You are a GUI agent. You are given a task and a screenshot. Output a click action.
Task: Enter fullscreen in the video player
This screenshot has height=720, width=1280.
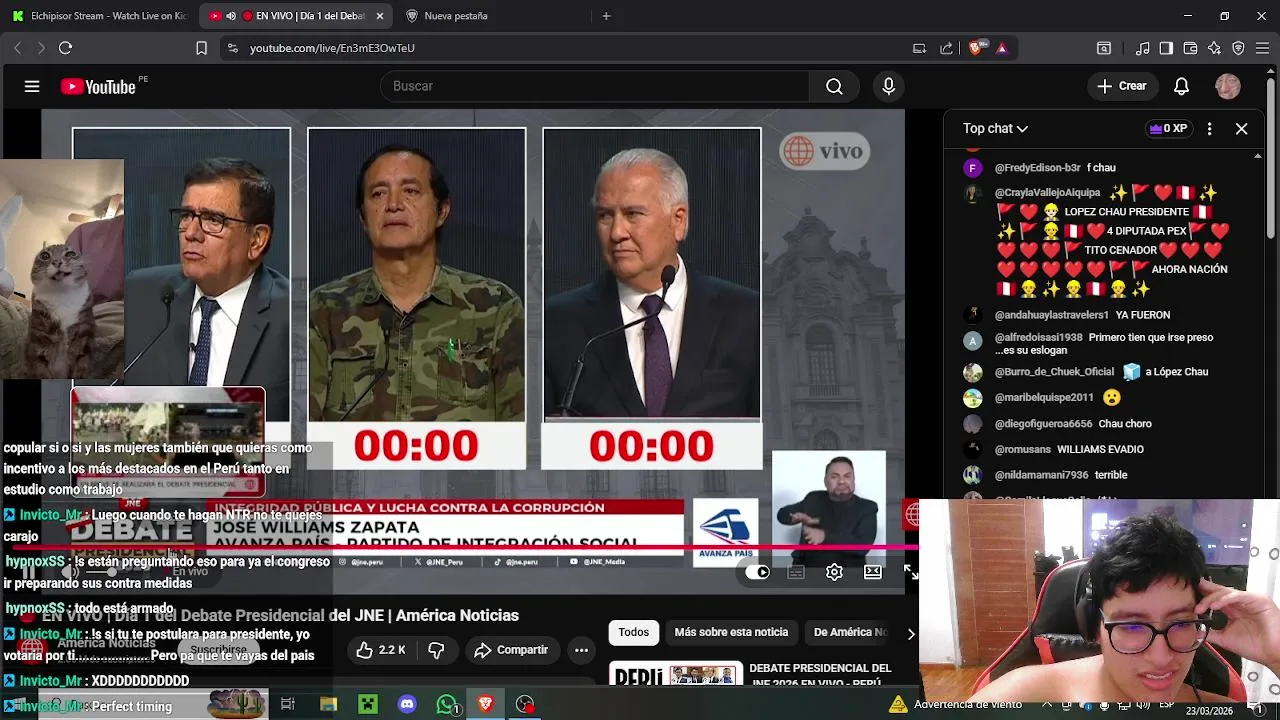pos(910,572)
